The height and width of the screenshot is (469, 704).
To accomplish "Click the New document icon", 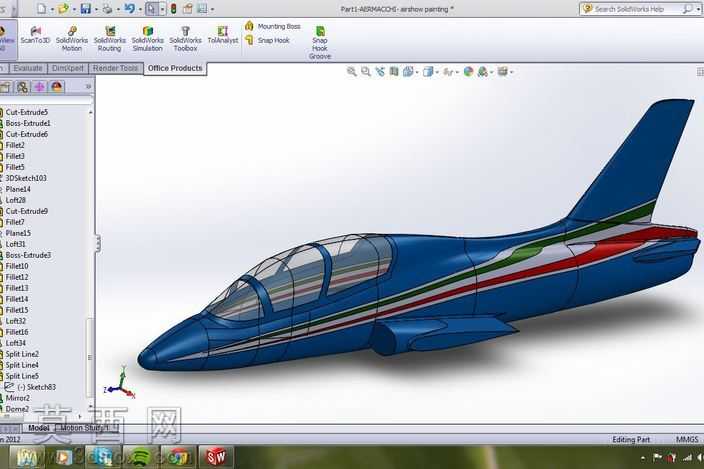I will pos(41,8).
